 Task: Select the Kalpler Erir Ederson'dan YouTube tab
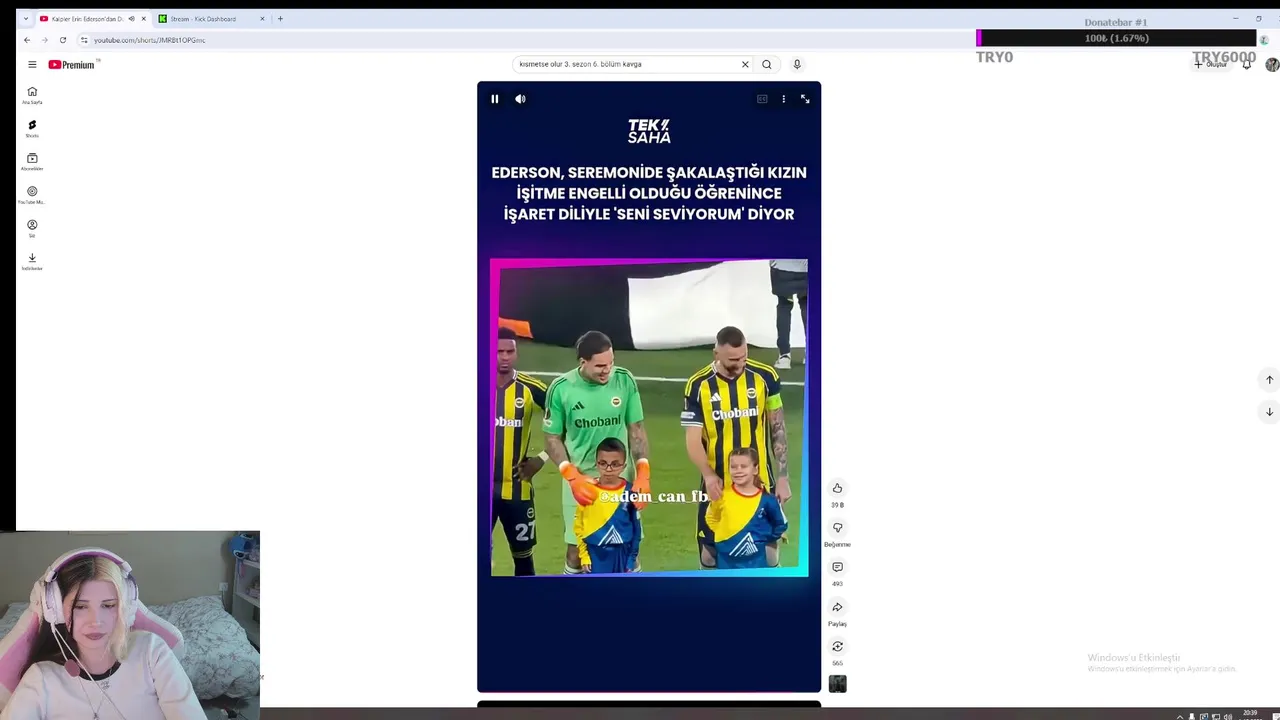tap(94, 19)
